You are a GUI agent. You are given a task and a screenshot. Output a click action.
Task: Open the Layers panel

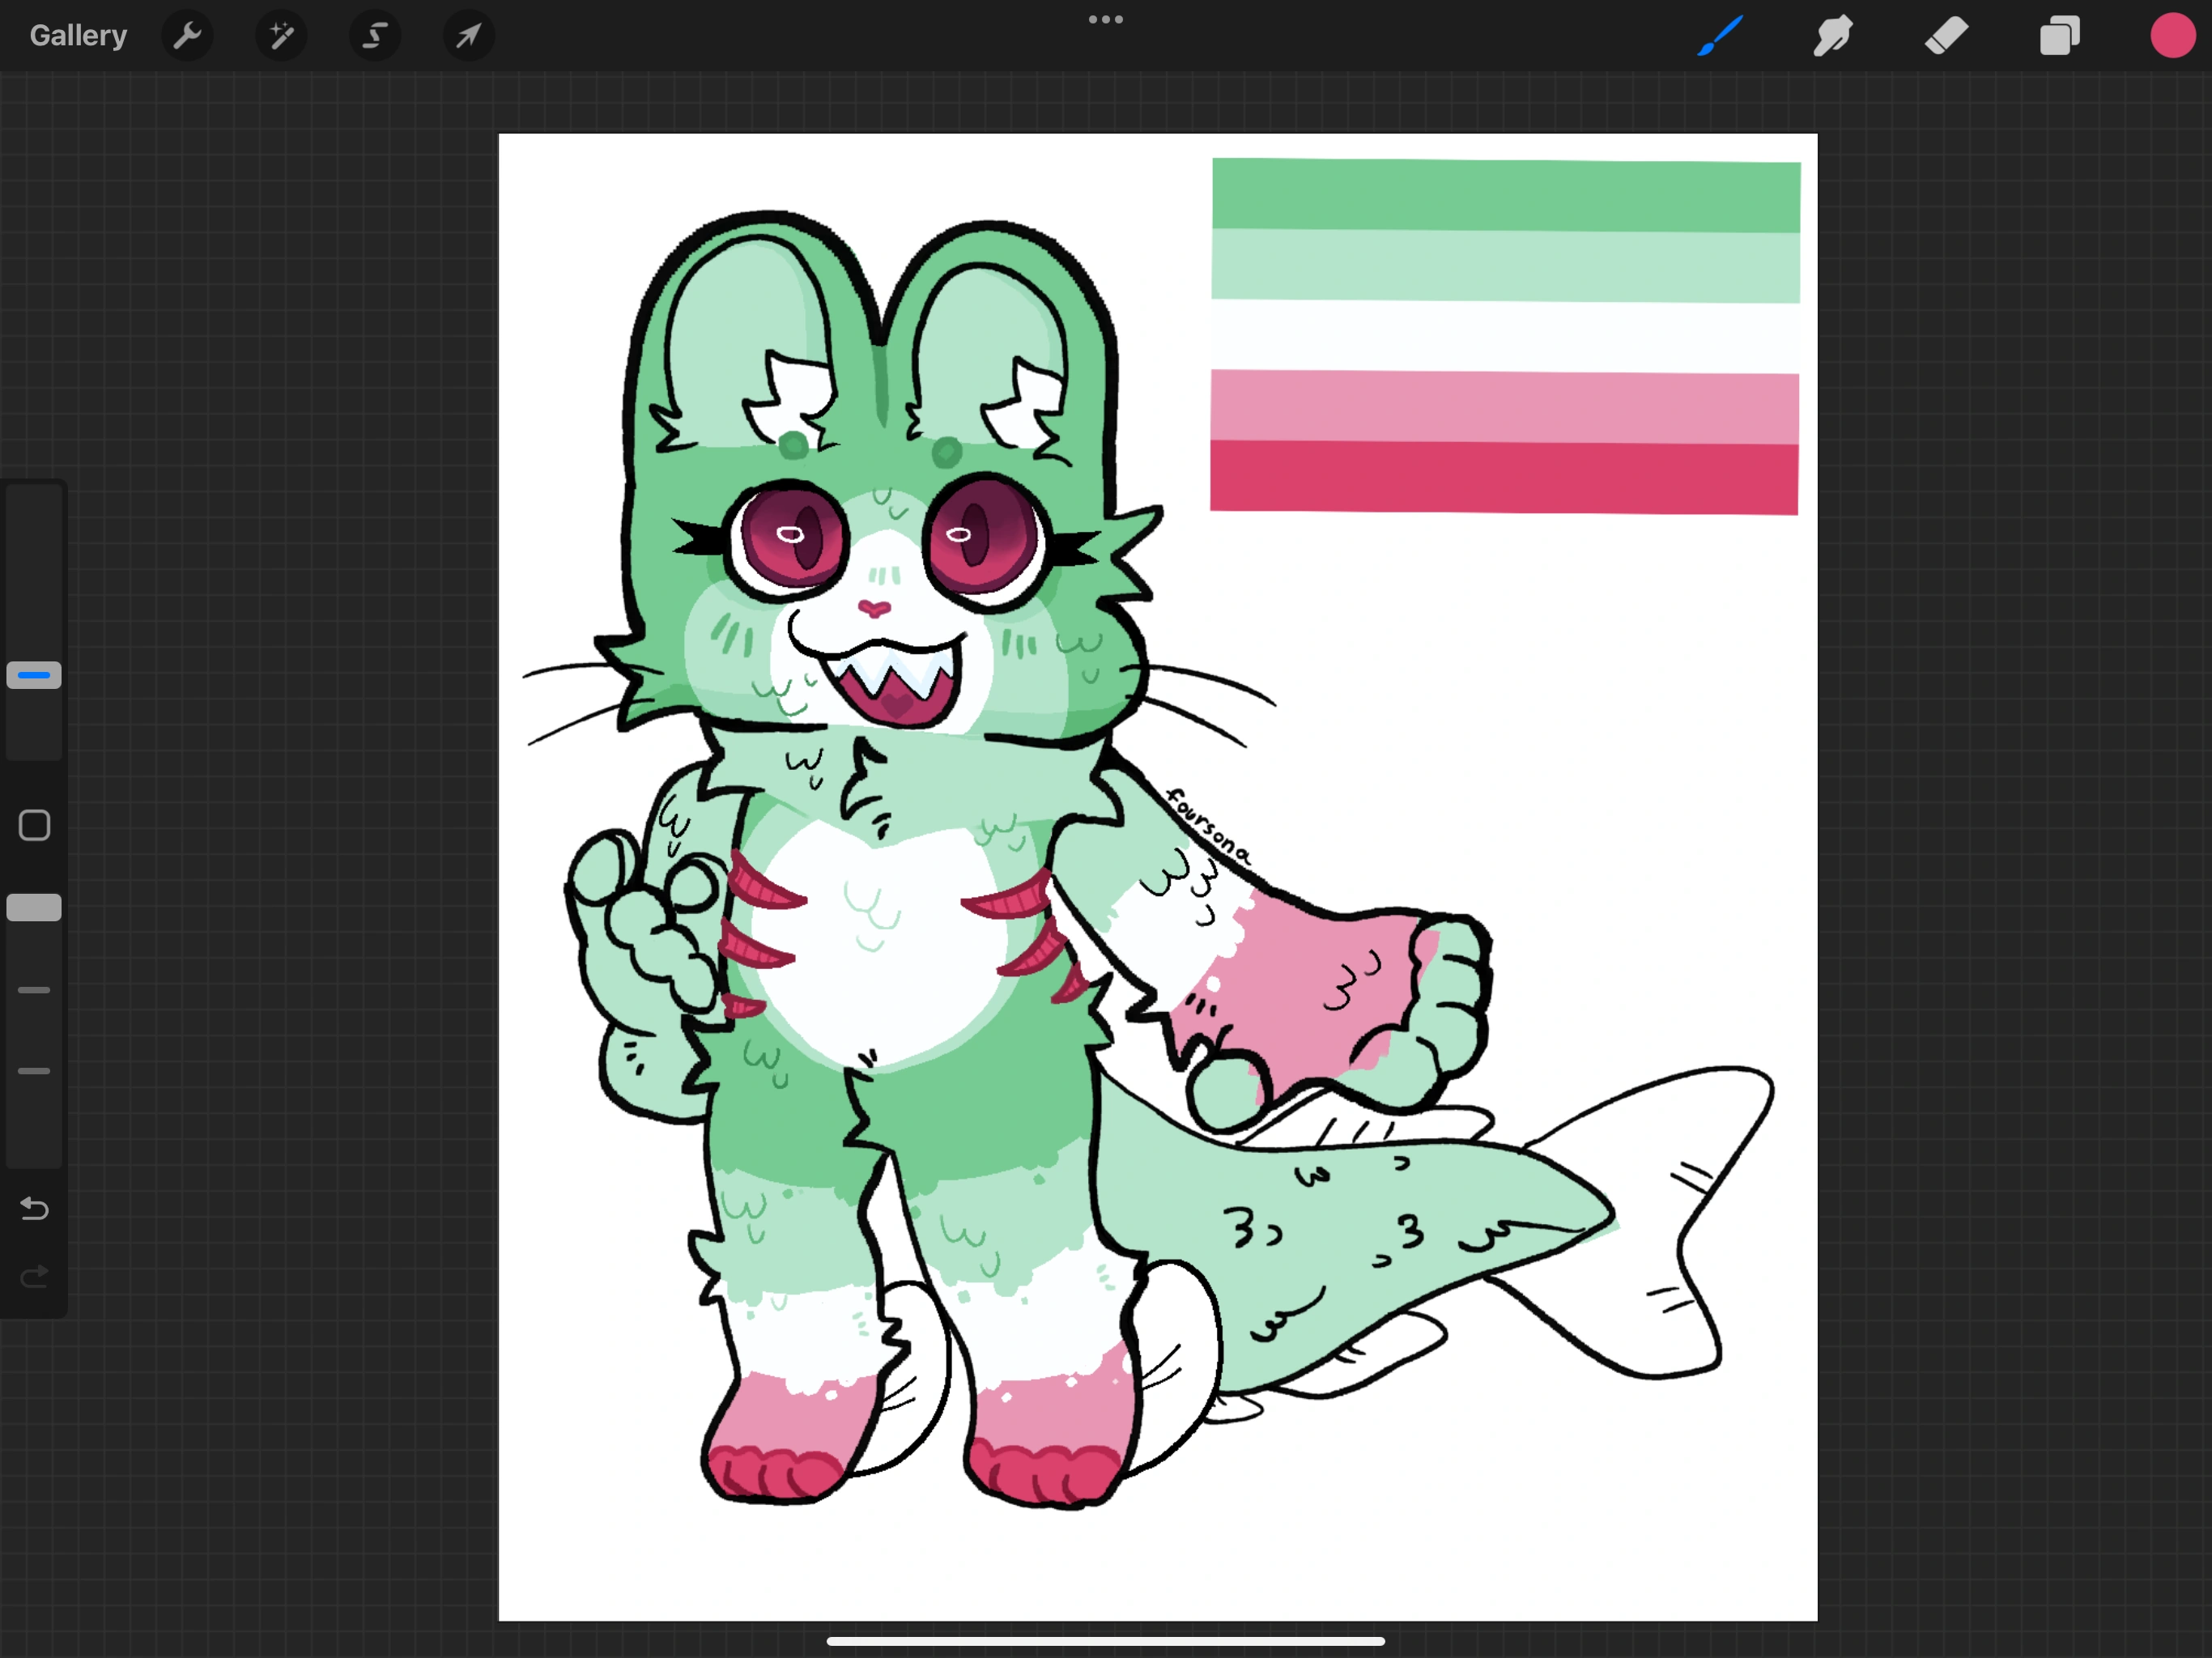pos(2060,35)
